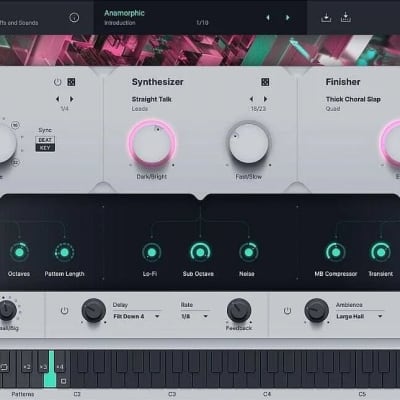Click the +3 pattern key
Viewport: 400px width, 400px height.
[43, 367]
